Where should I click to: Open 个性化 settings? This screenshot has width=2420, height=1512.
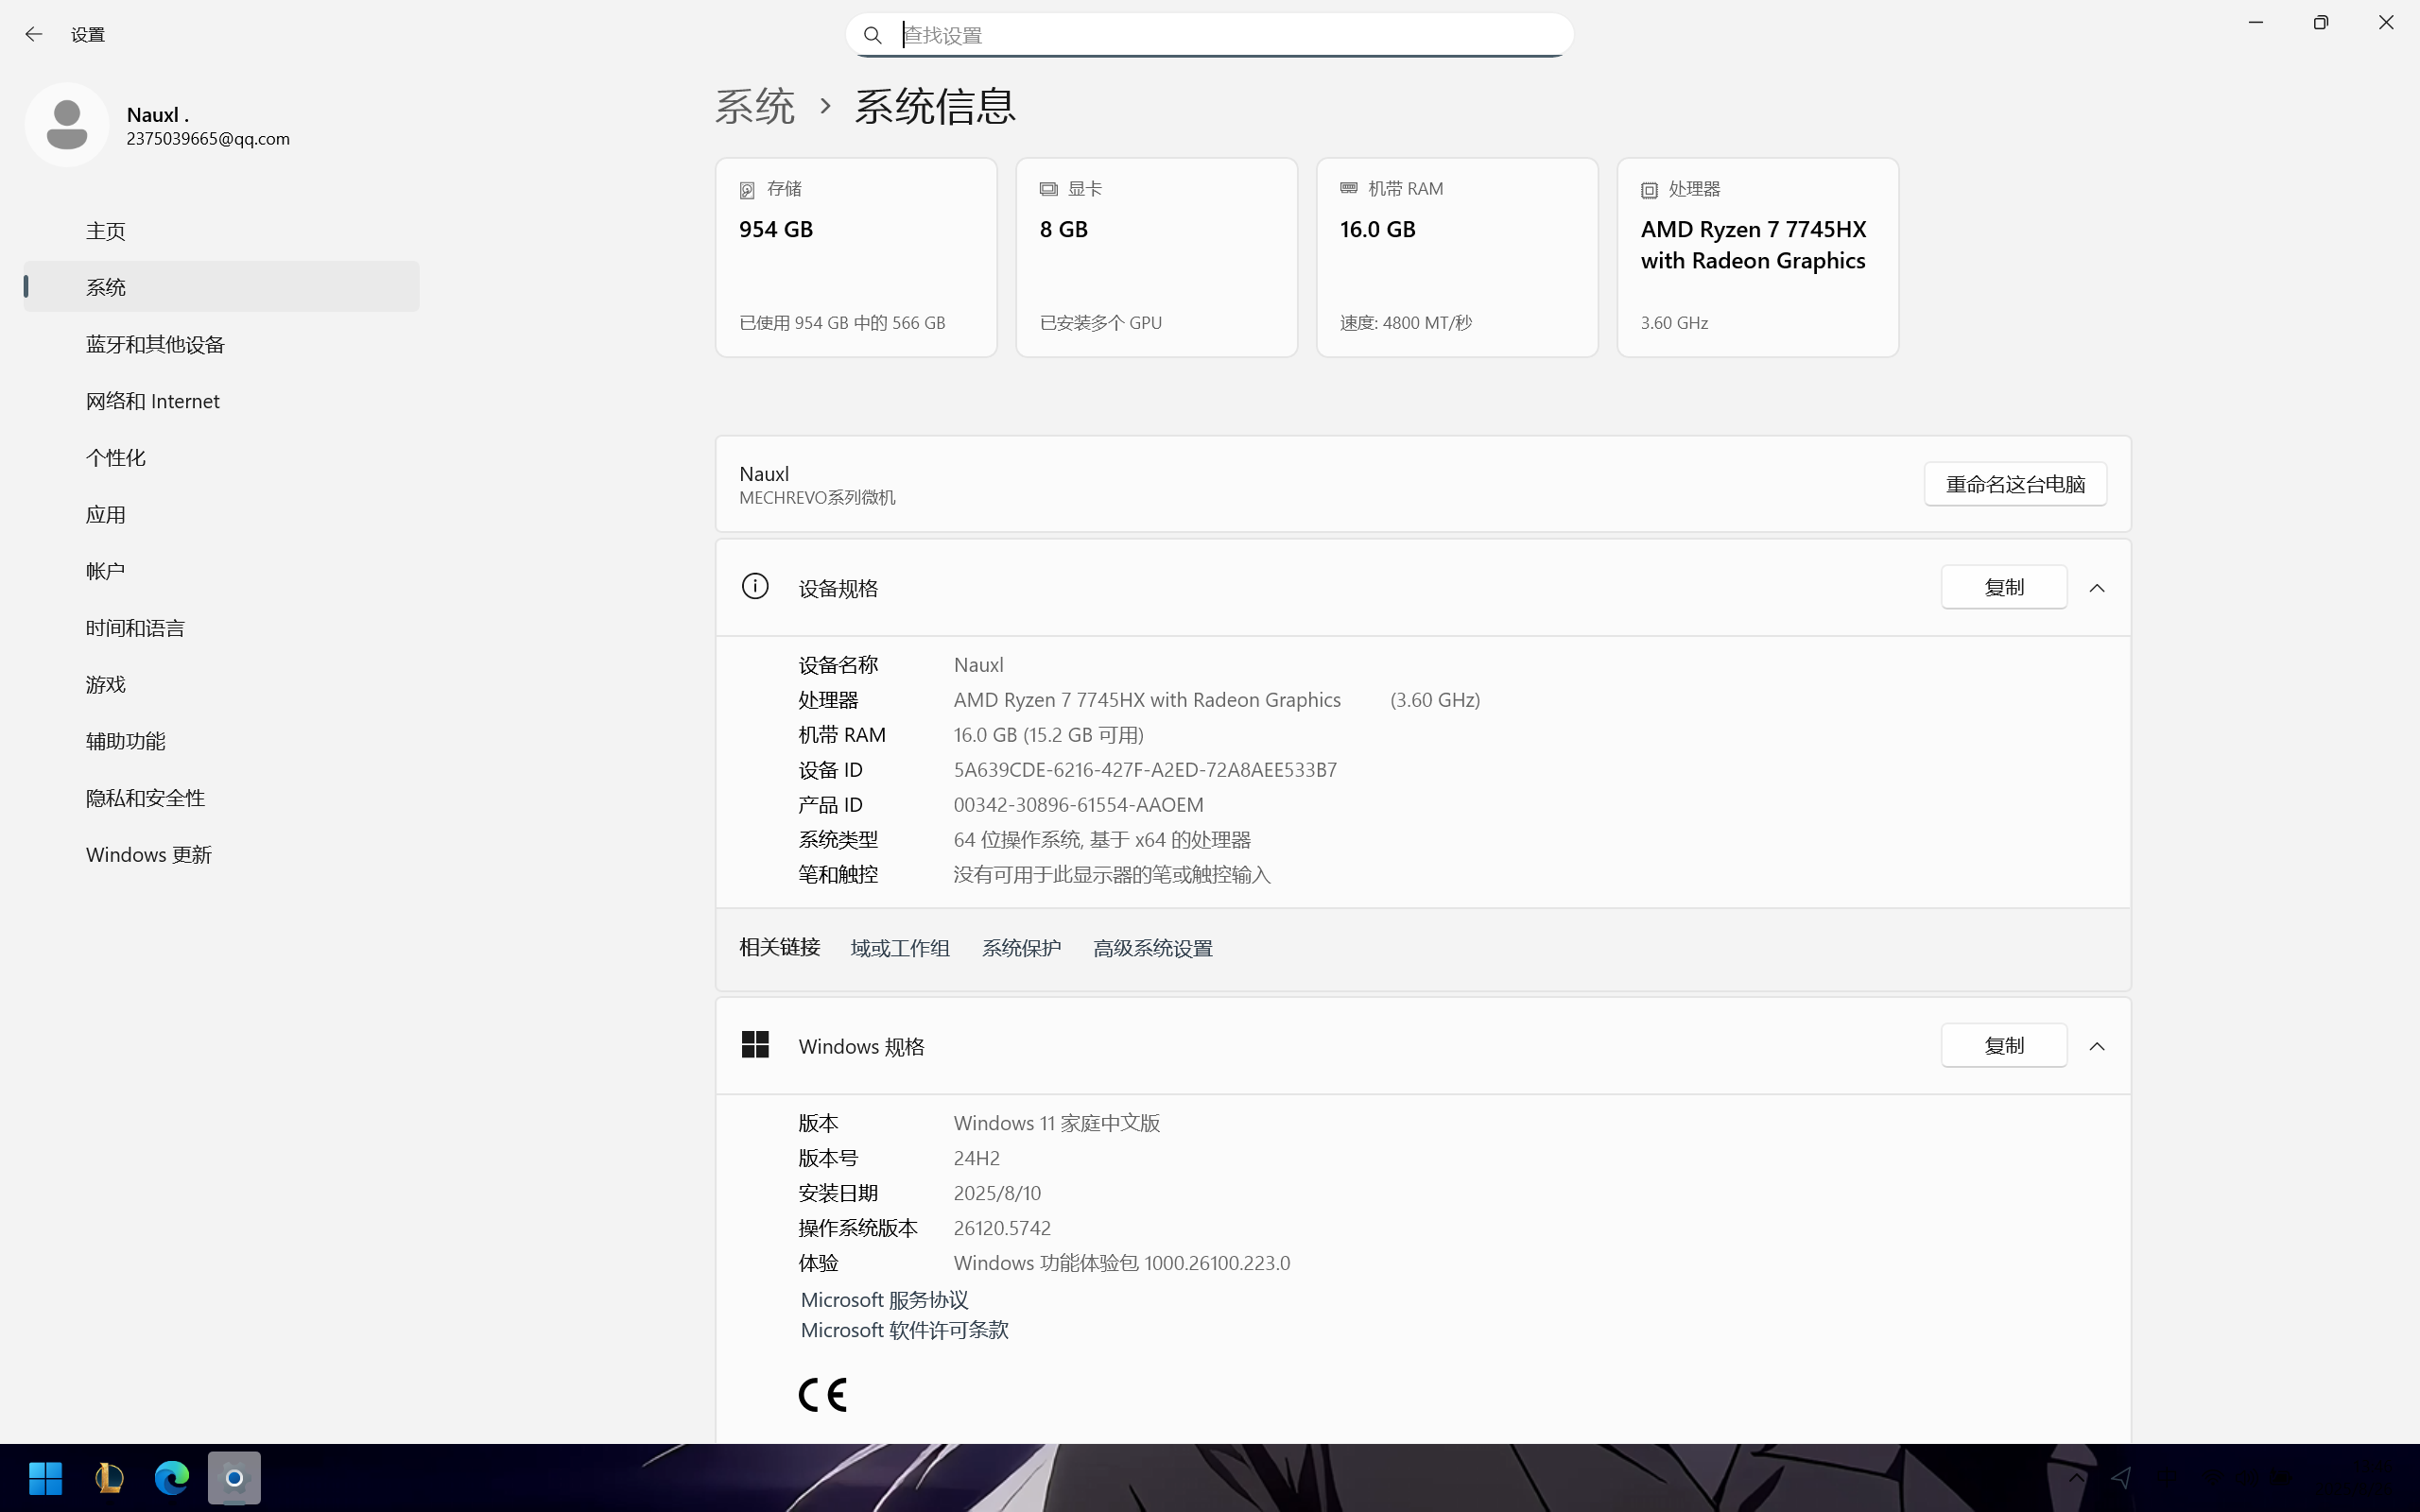click(x=221, y=457)
